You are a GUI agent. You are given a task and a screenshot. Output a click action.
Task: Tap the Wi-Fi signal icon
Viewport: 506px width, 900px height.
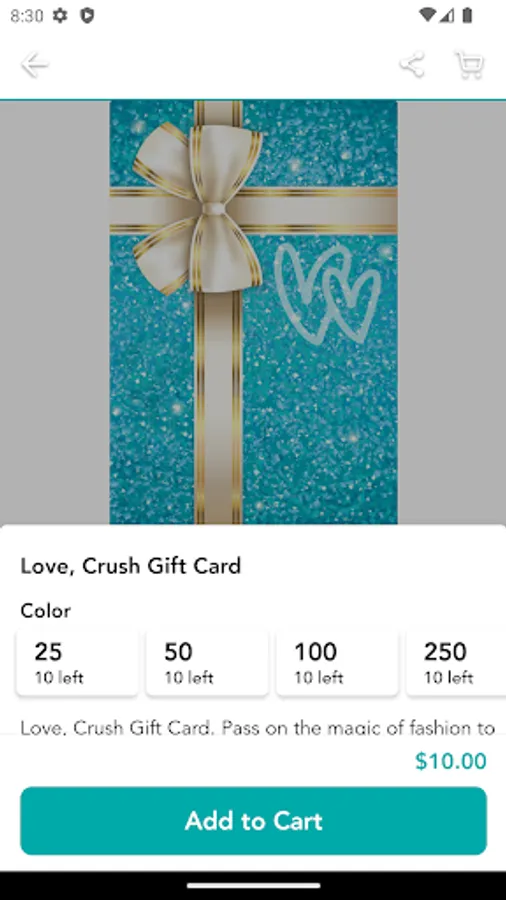point(427,15)
